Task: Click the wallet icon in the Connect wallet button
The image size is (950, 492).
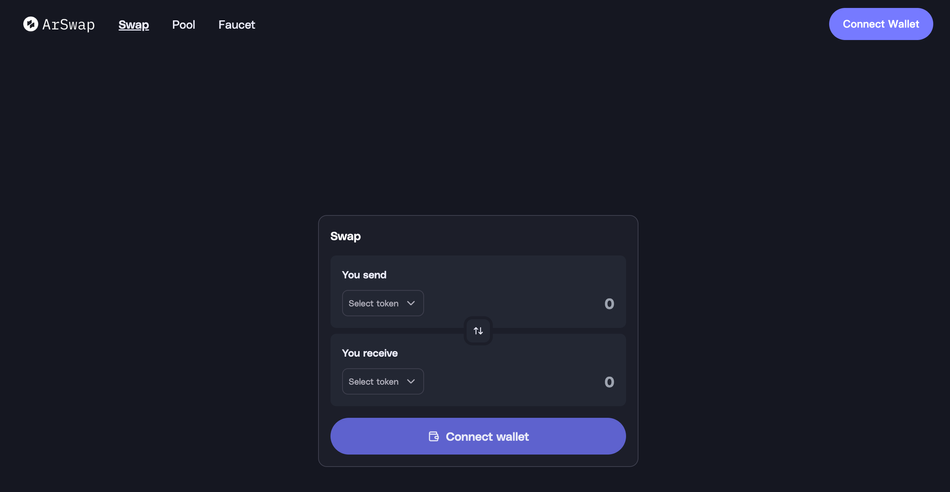Action: tap(434, 437)
